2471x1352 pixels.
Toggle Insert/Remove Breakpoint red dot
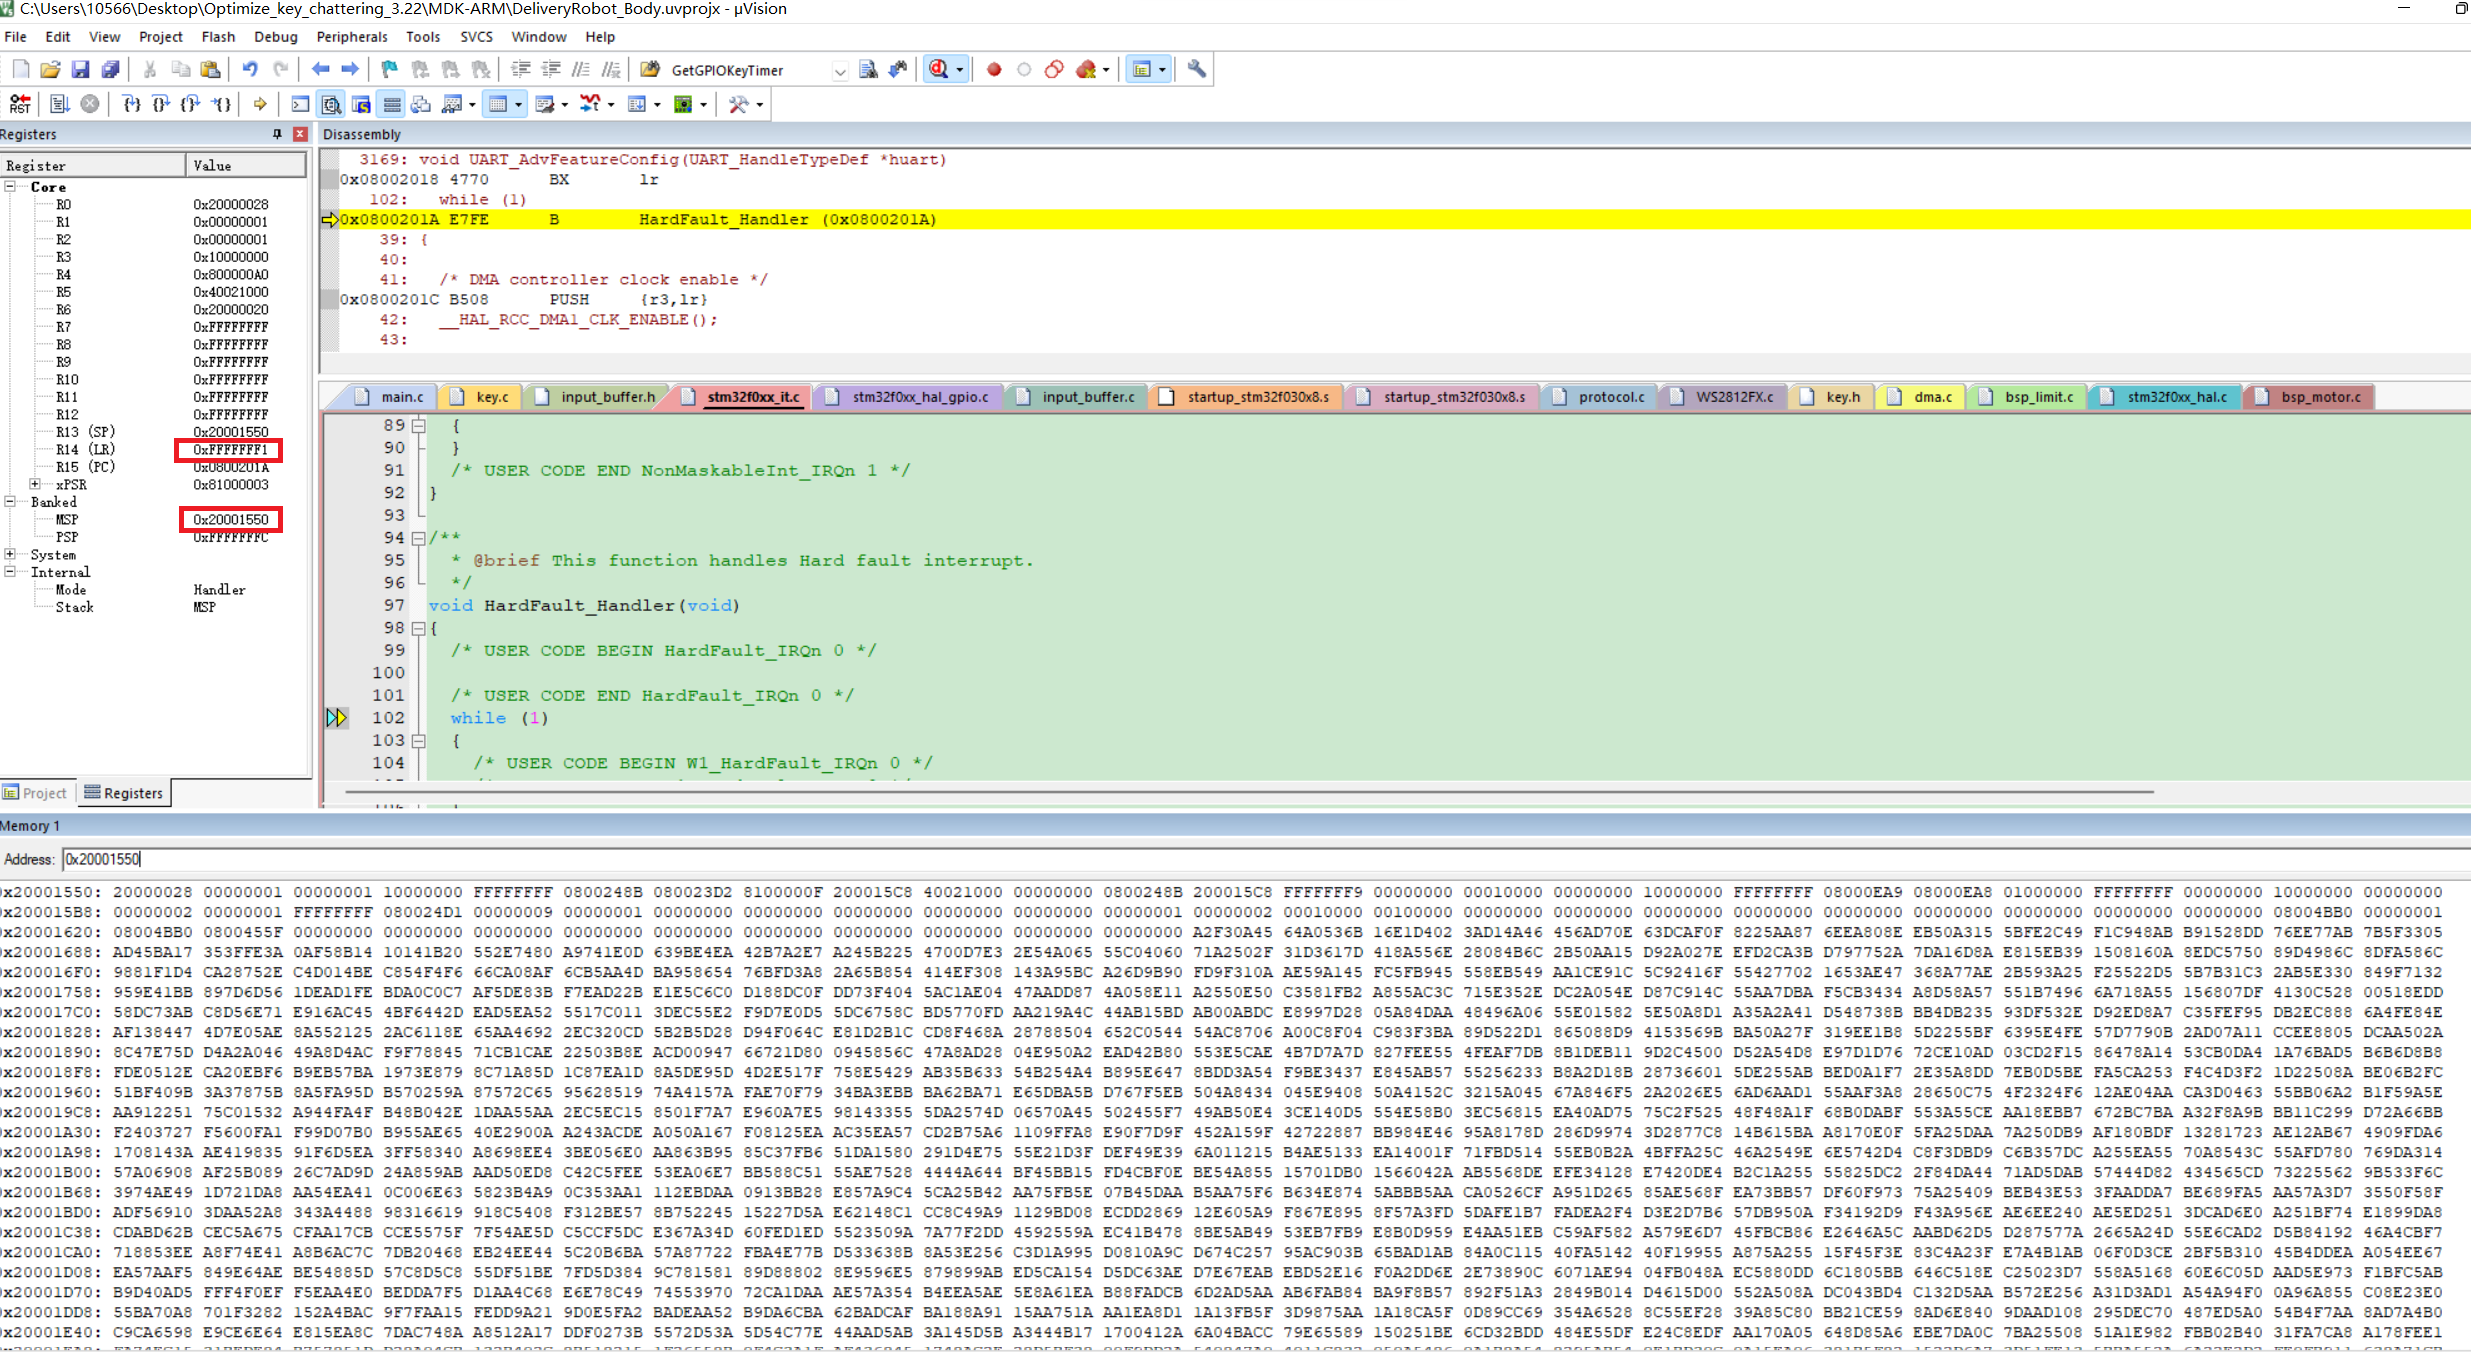tap(993, 69)
